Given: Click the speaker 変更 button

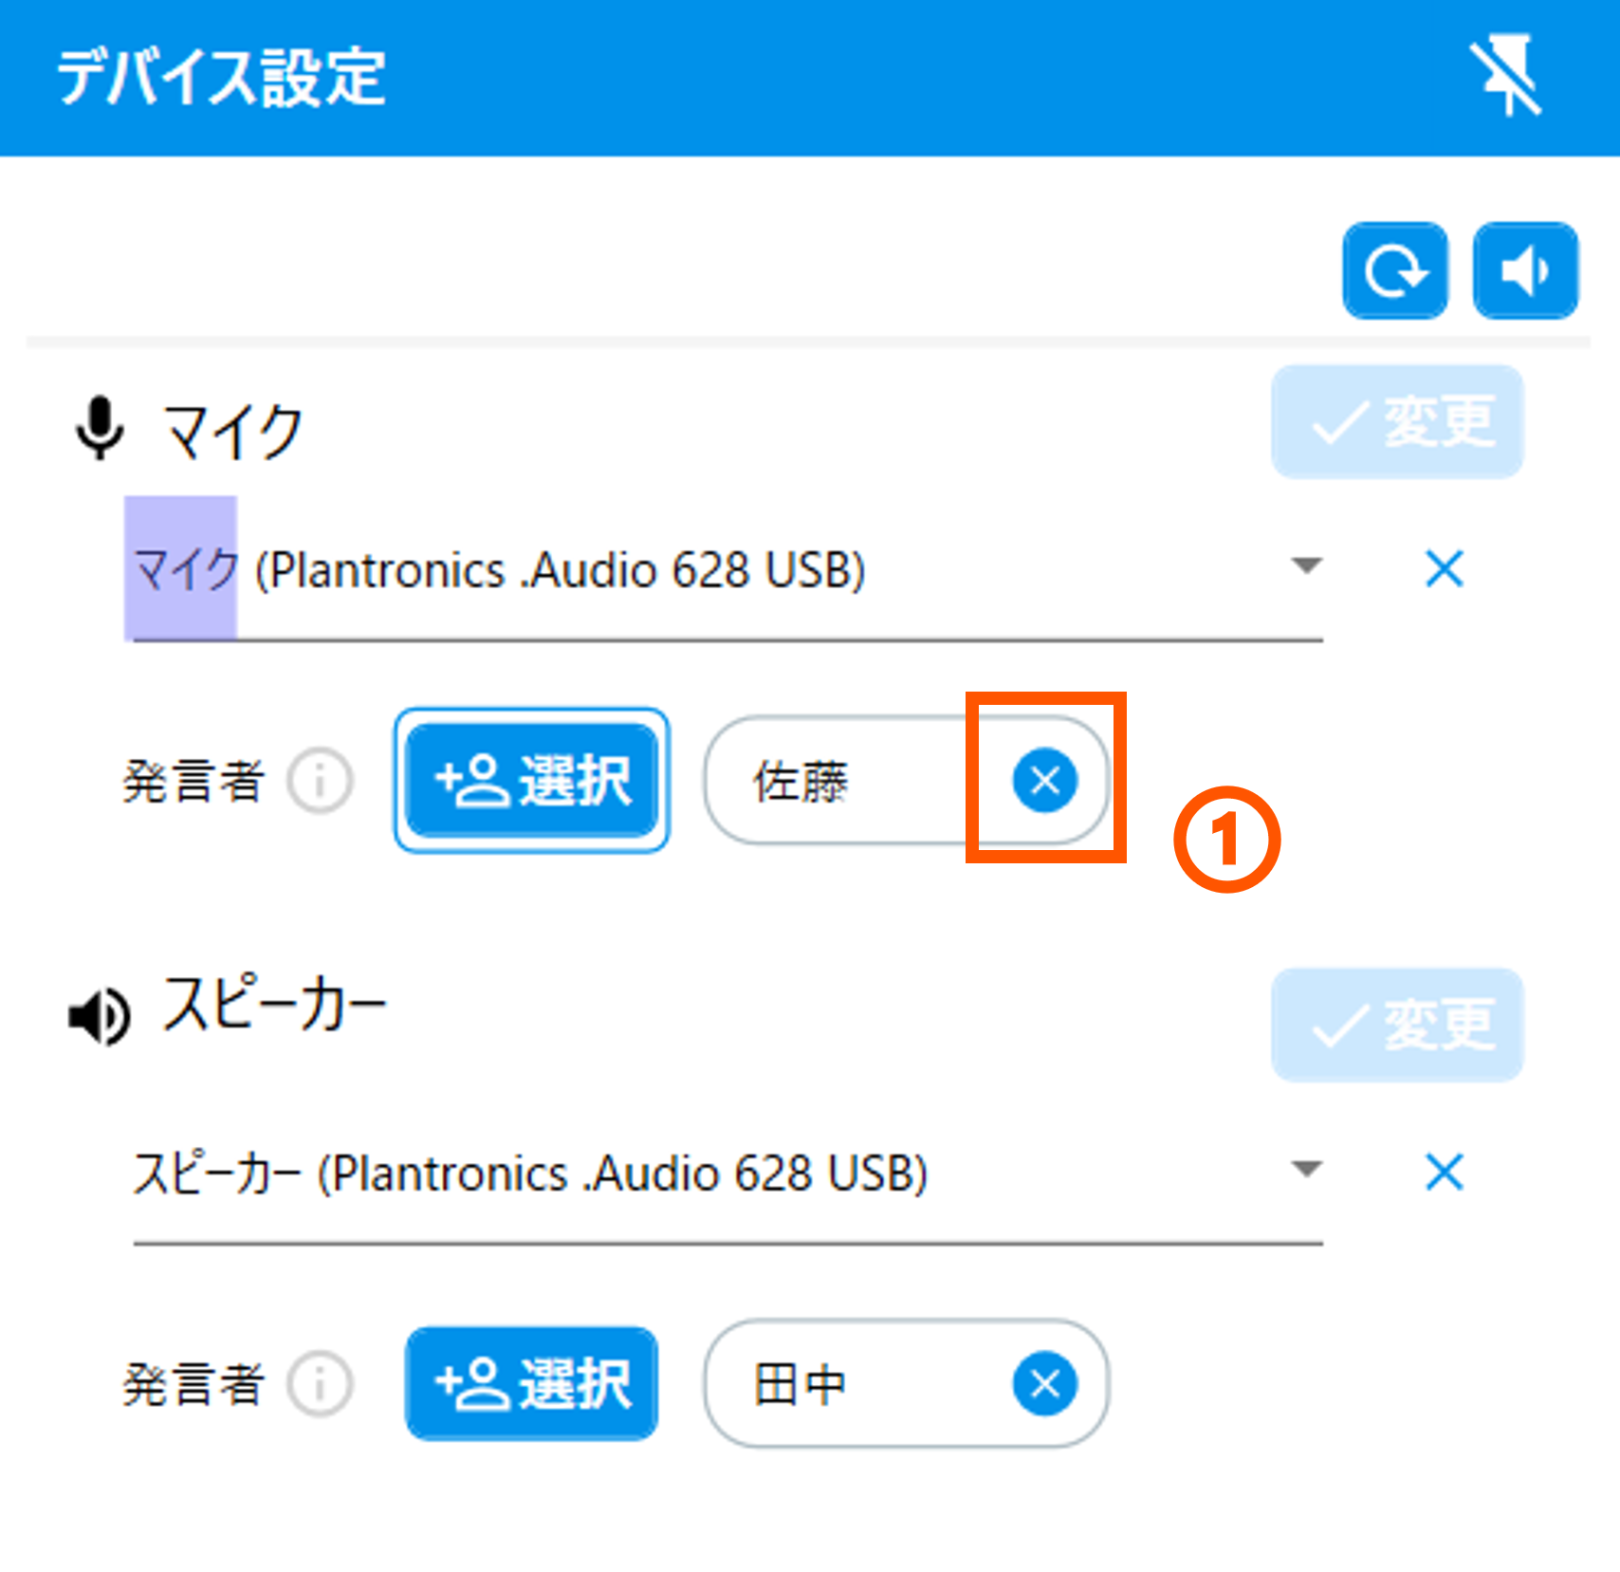Looking at the screenshot, I should pos(1397,1025).
